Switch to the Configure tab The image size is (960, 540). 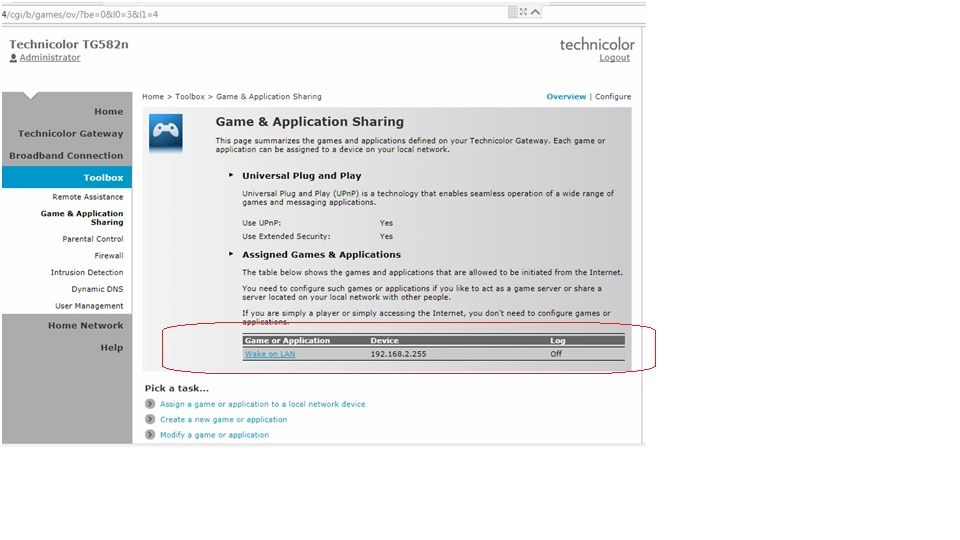pos(613,97)
